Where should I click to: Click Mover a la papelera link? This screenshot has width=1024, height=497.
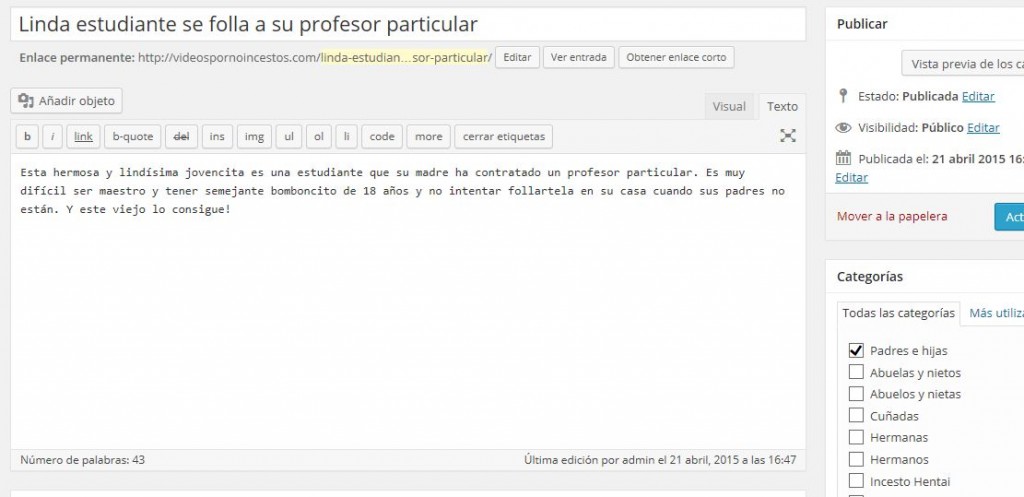point(892,216)
